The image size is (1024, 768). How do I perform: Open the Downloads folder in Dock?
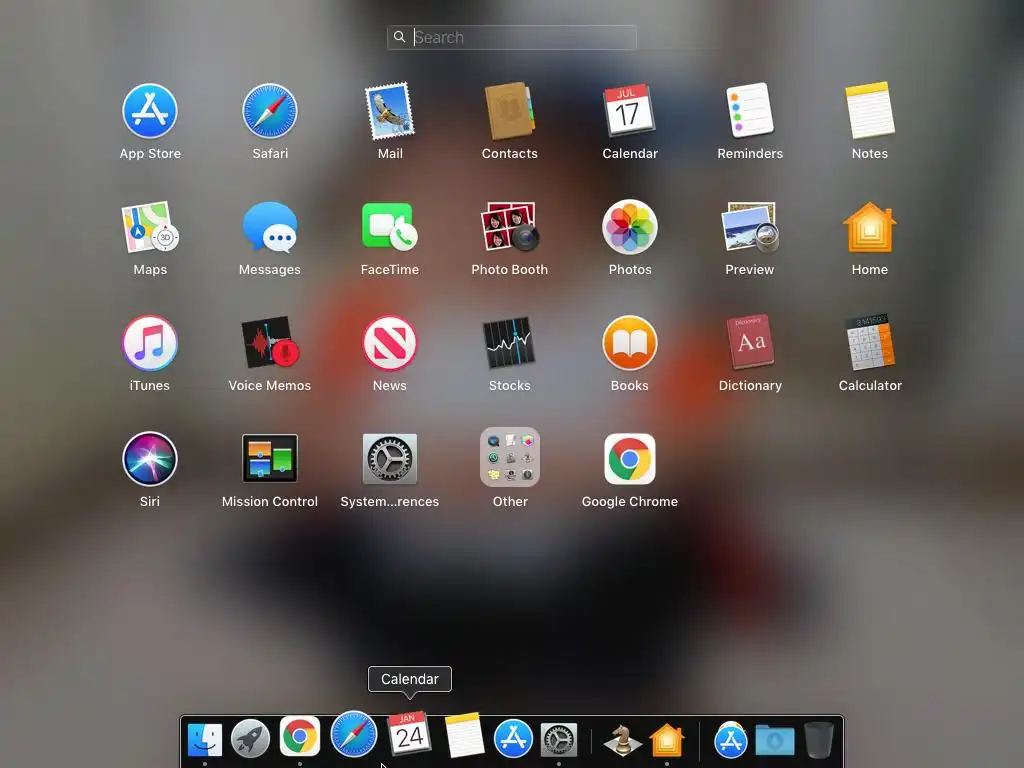775,741
